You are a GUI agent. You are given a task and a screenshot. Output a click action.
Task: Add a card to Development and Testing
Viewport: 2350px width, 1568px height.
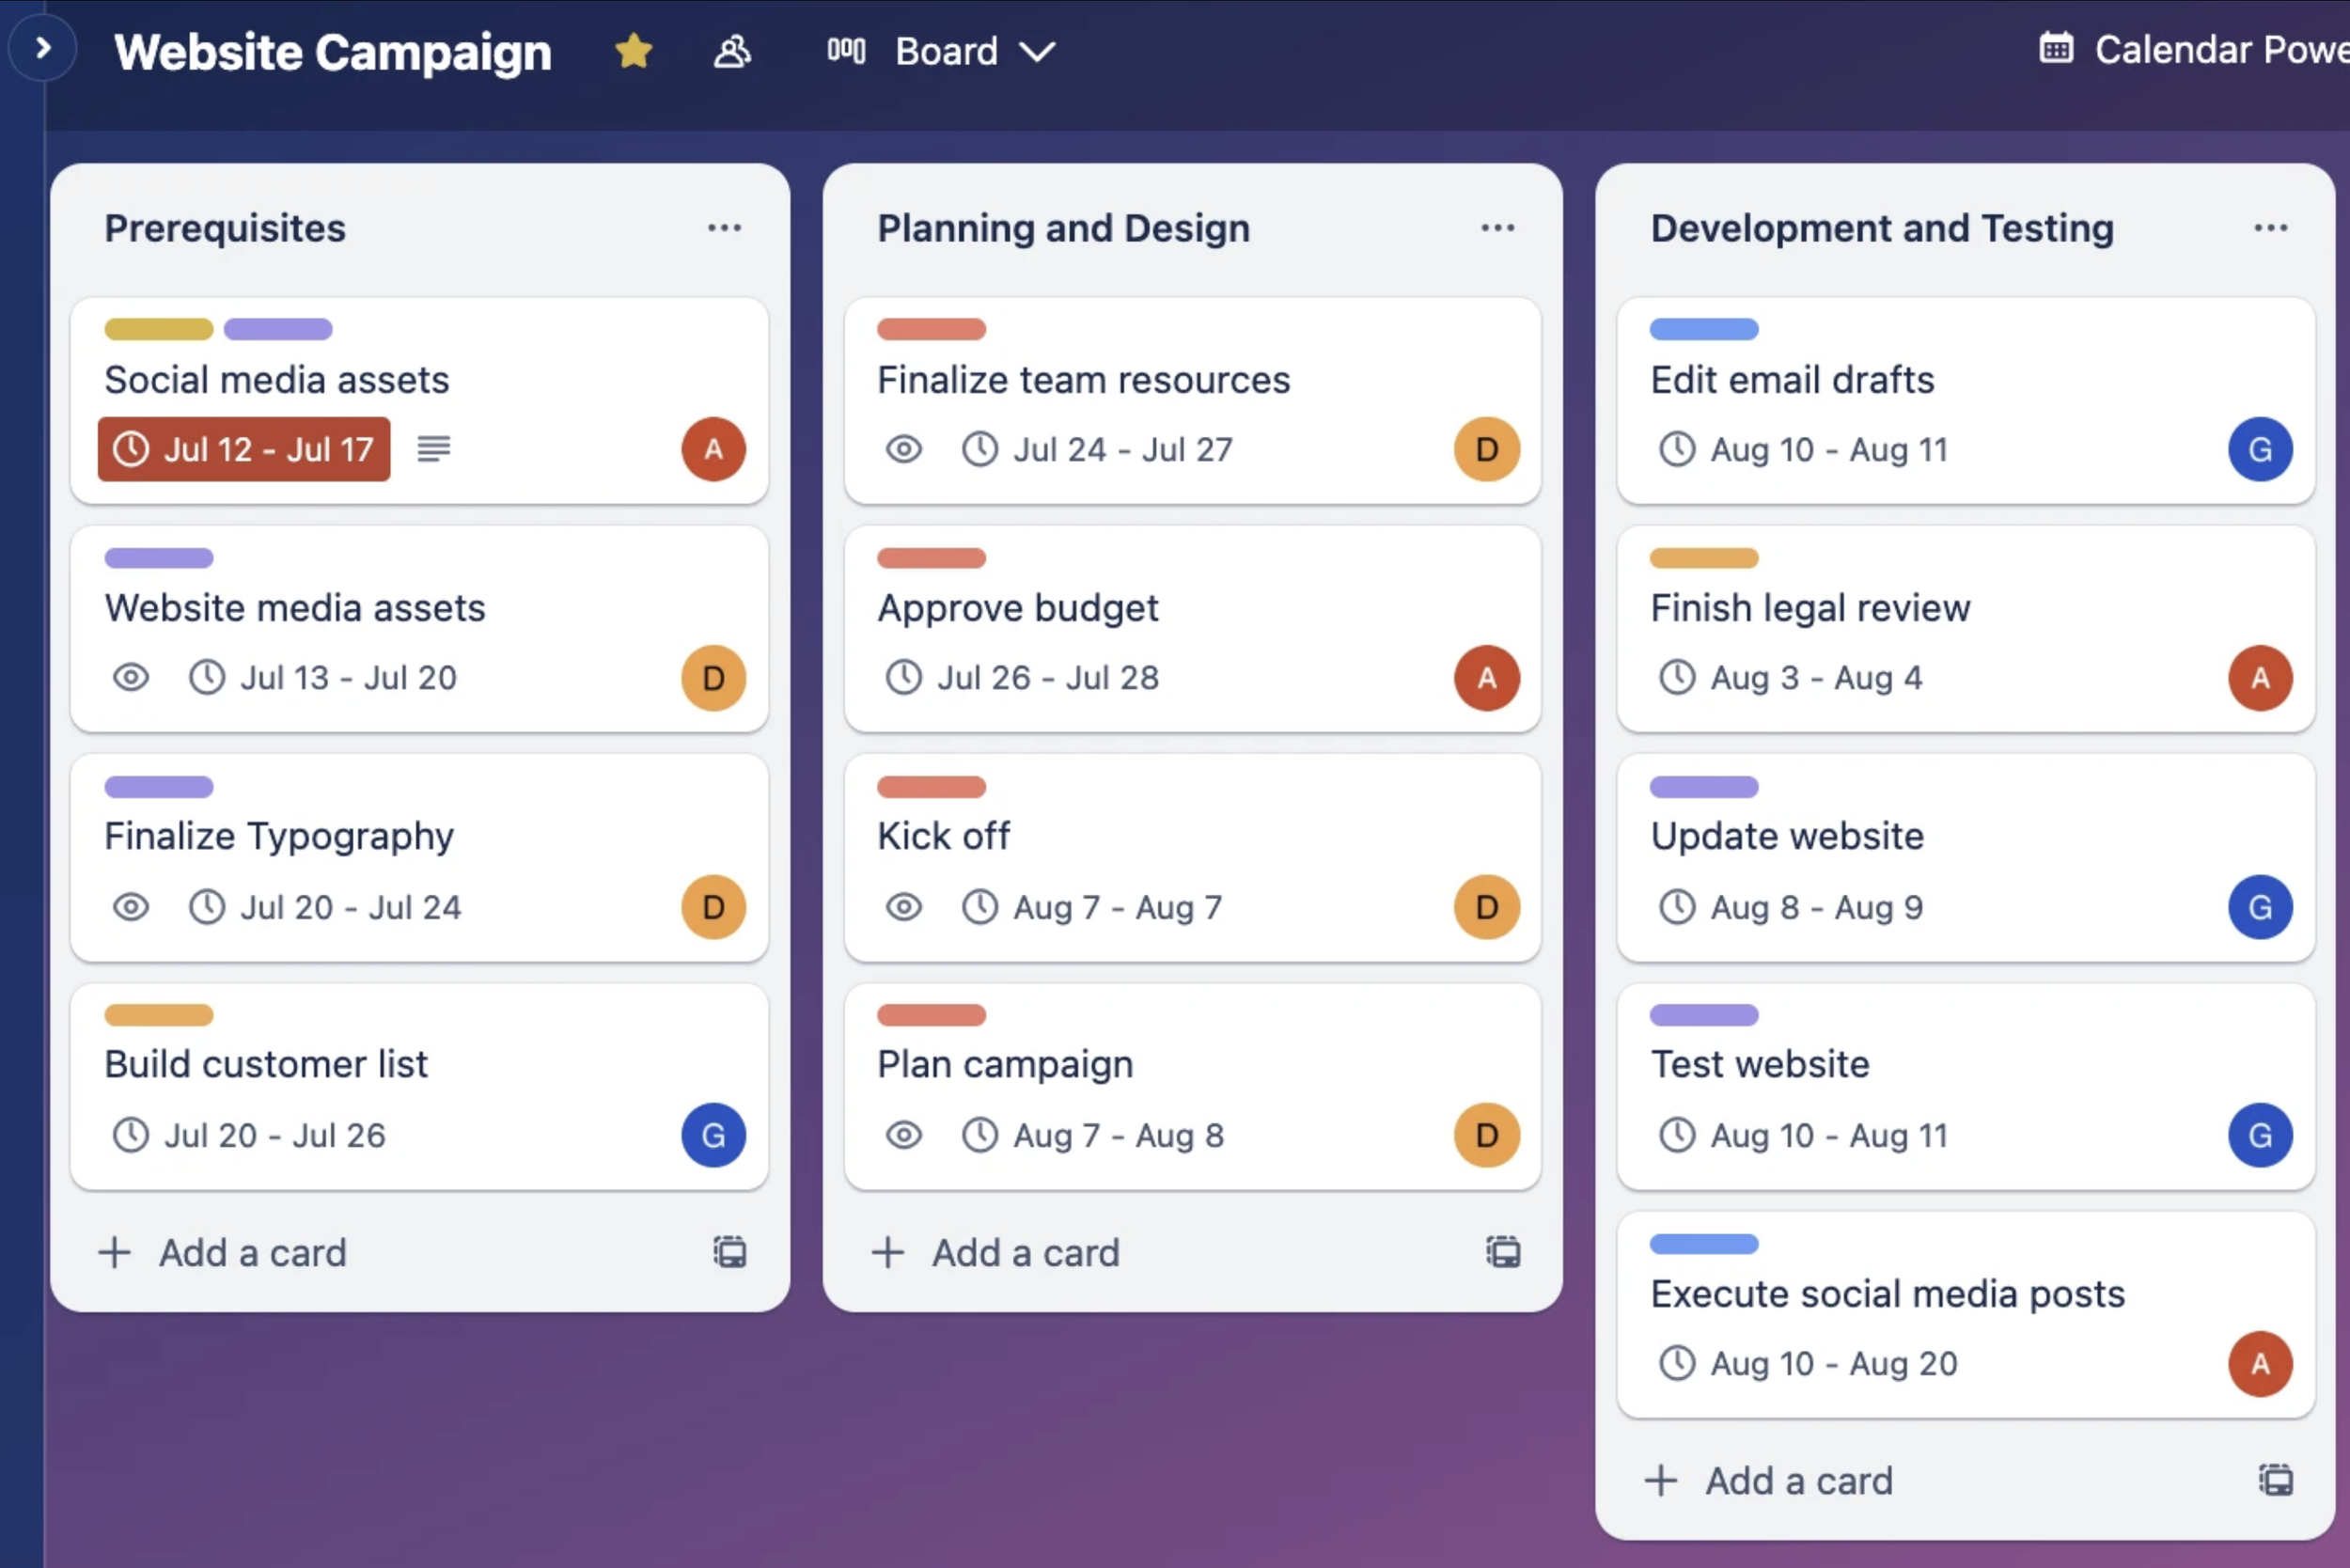[1770, 1480]
